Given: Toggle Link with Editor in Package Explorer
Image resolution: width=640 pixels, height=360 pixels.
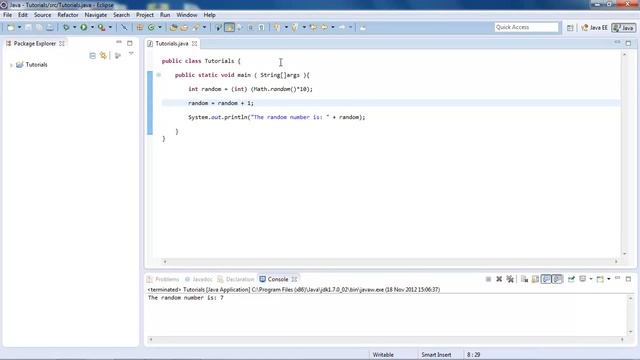Looking at the screenshot, I should [103, 56].
